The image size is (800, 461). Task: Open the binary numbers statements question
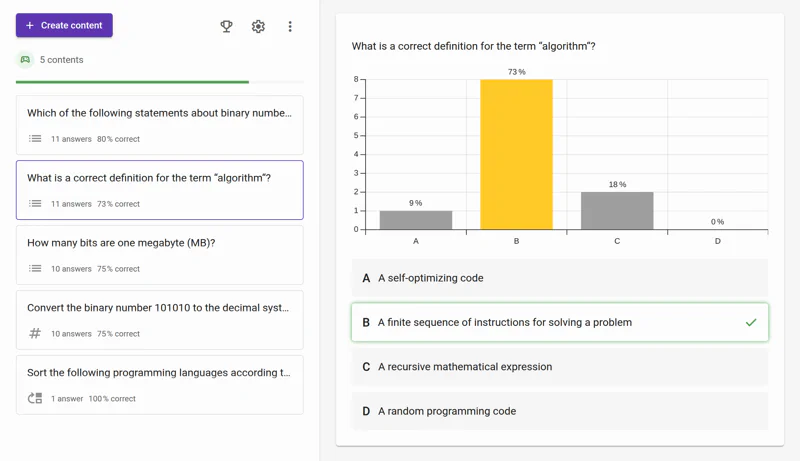(159, 124)
